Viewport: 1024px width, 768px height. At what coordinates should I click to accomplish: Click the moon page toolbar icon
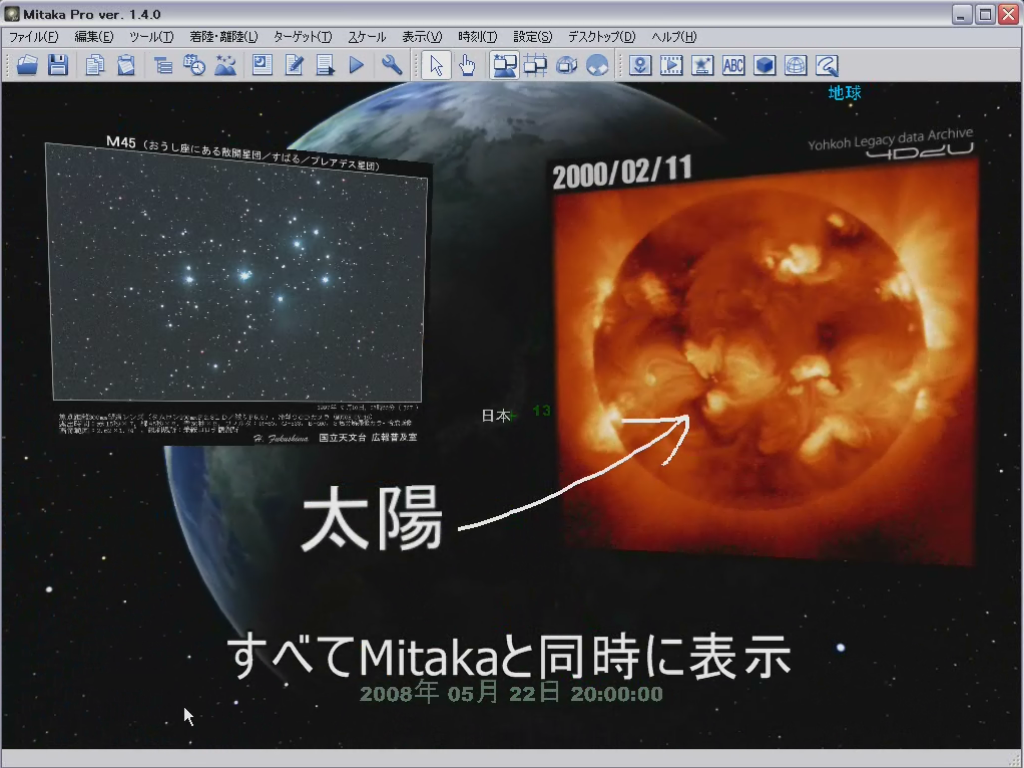tap(262, 65)
